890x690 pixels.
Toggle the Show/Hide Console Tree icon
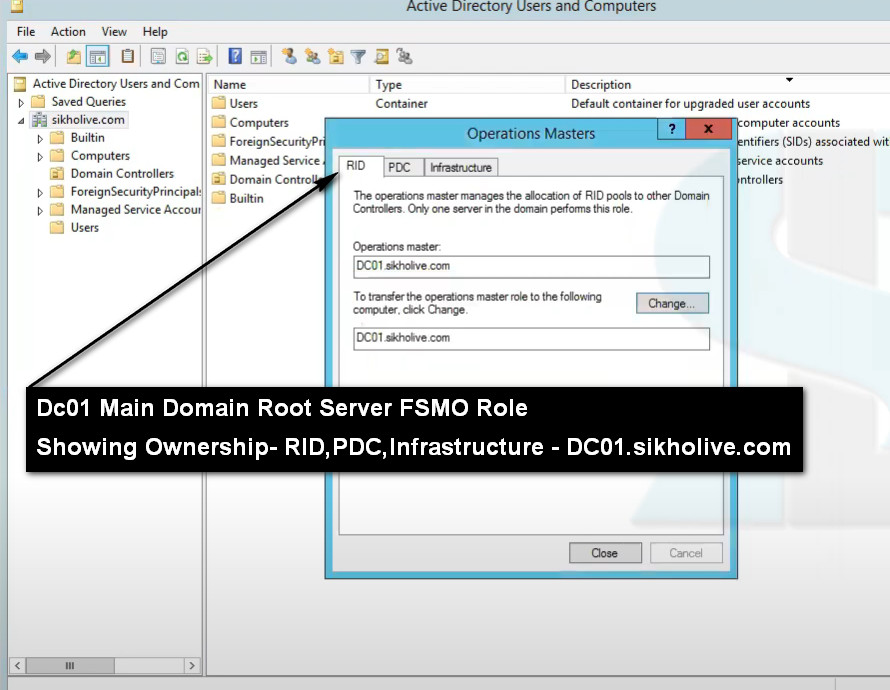point(97,57)
